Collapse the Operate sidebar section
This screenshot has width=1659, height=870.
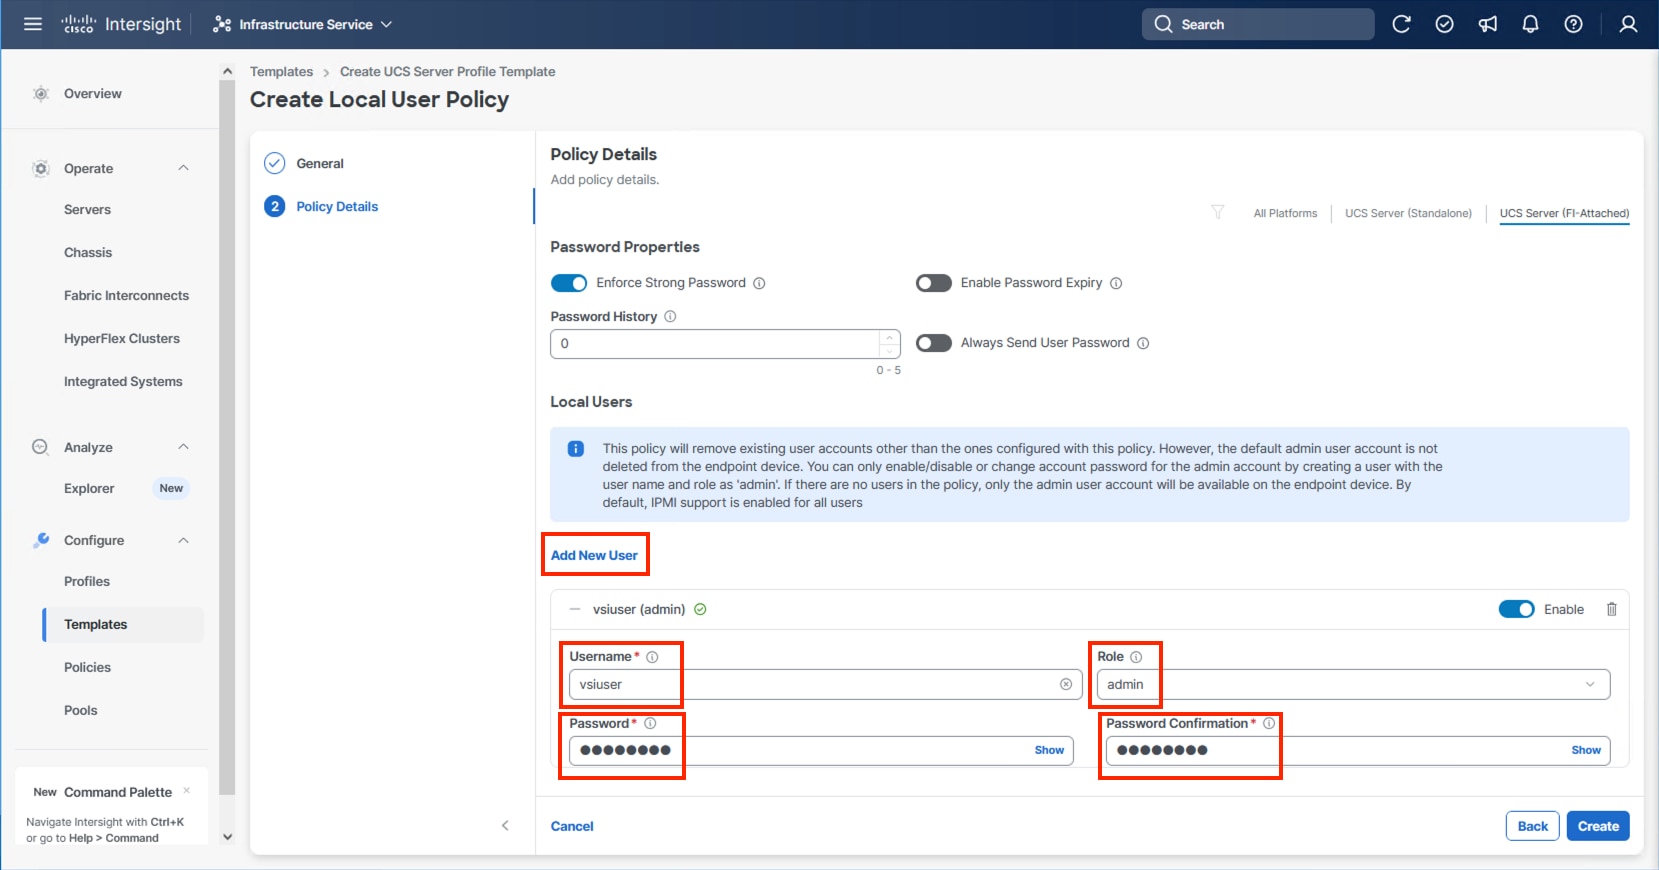click(183, 168)
